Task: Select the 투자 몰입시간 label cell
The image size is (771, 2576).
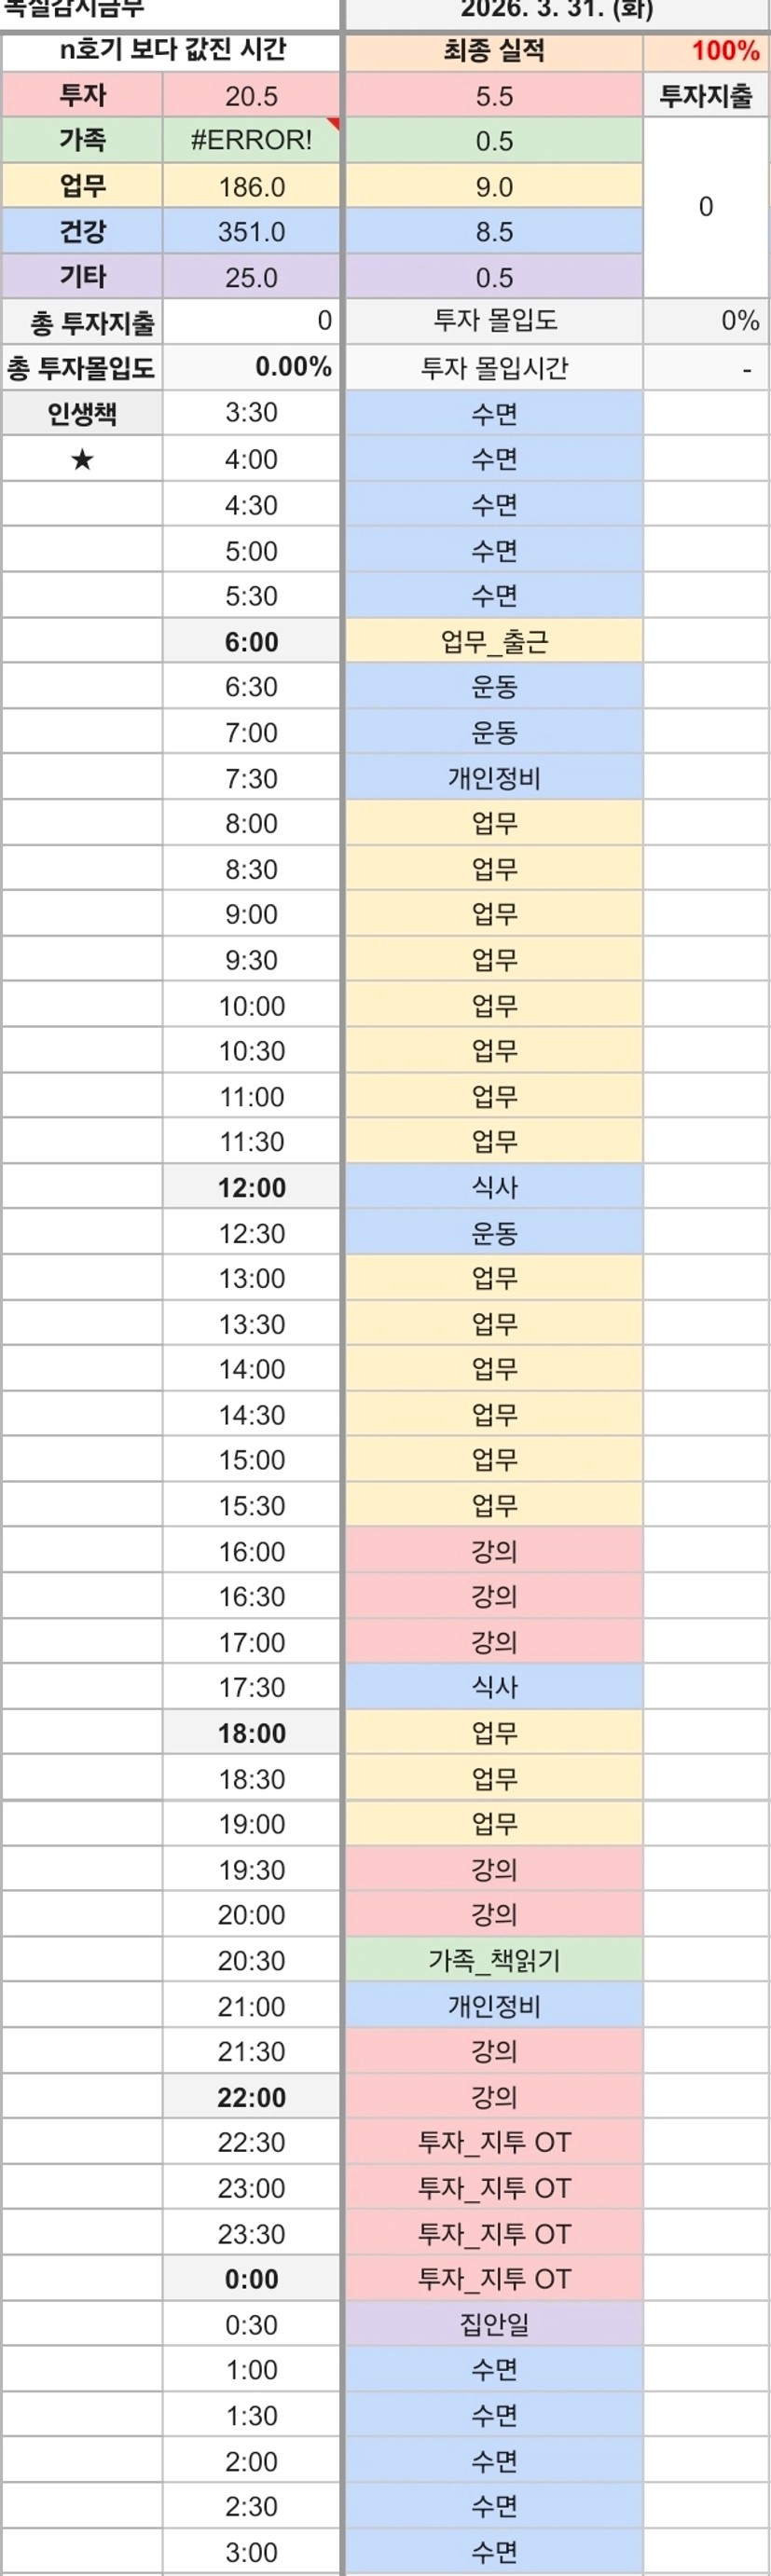Action: [x=494, y=368]
